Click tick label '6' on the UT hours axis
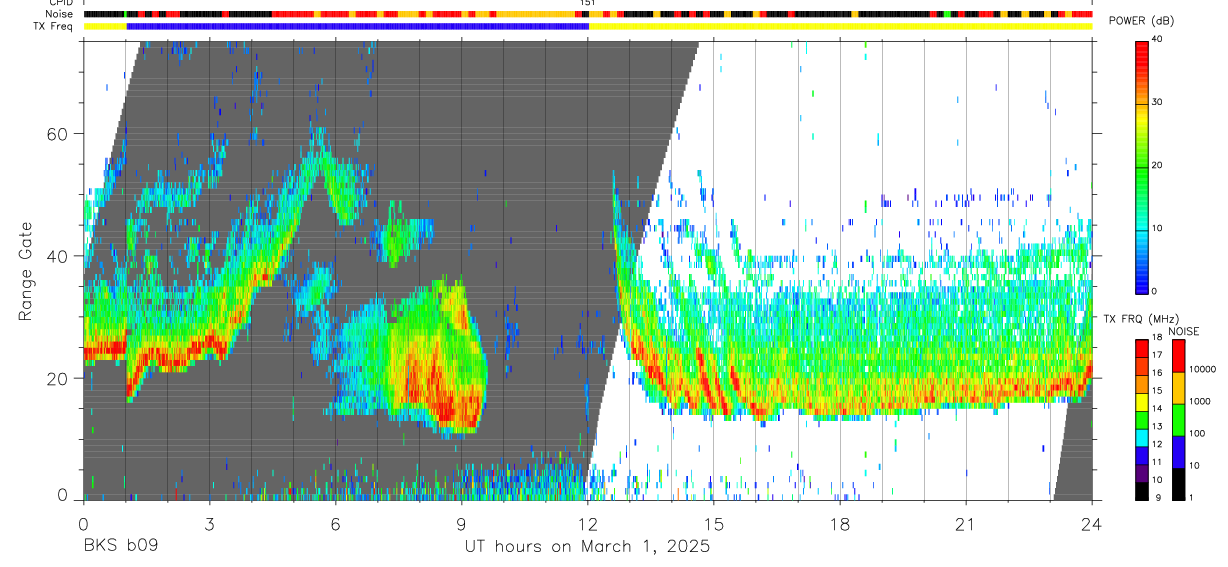The width and height of the screenshot is (1228, 567). [335, 524]
